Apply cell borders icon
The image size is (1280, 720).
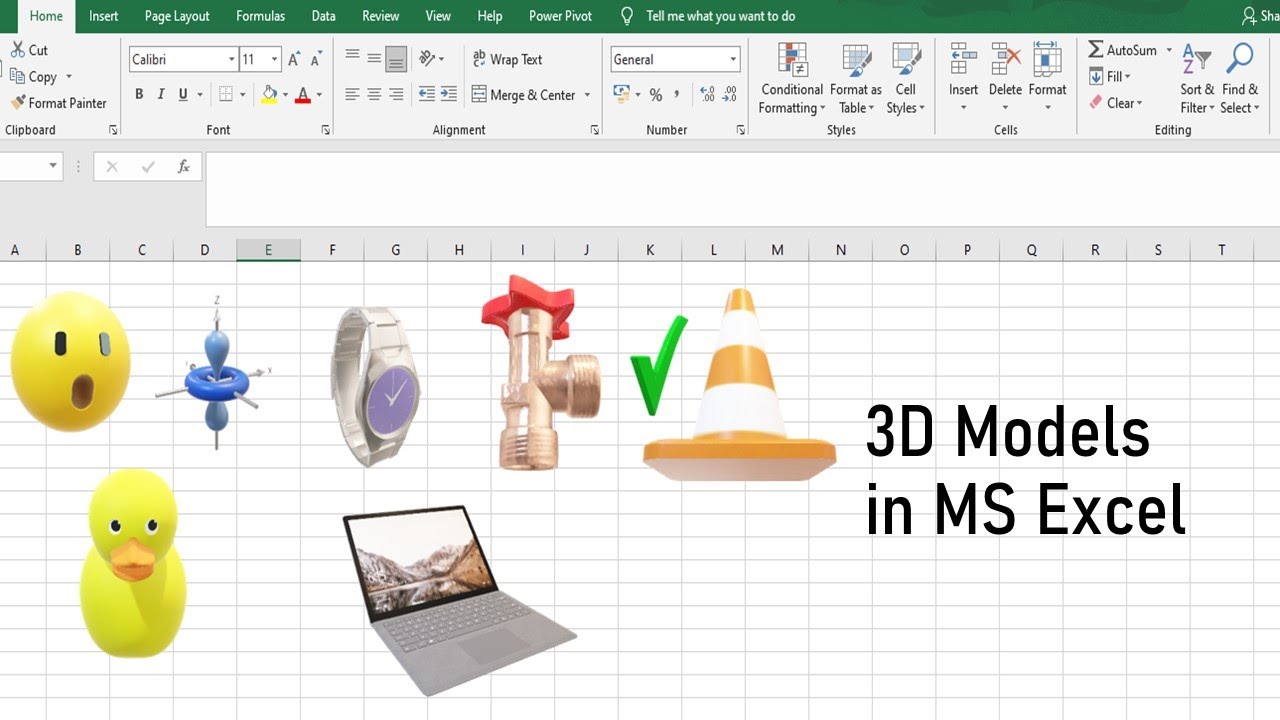pyautogui.click(x=226, y=95)
